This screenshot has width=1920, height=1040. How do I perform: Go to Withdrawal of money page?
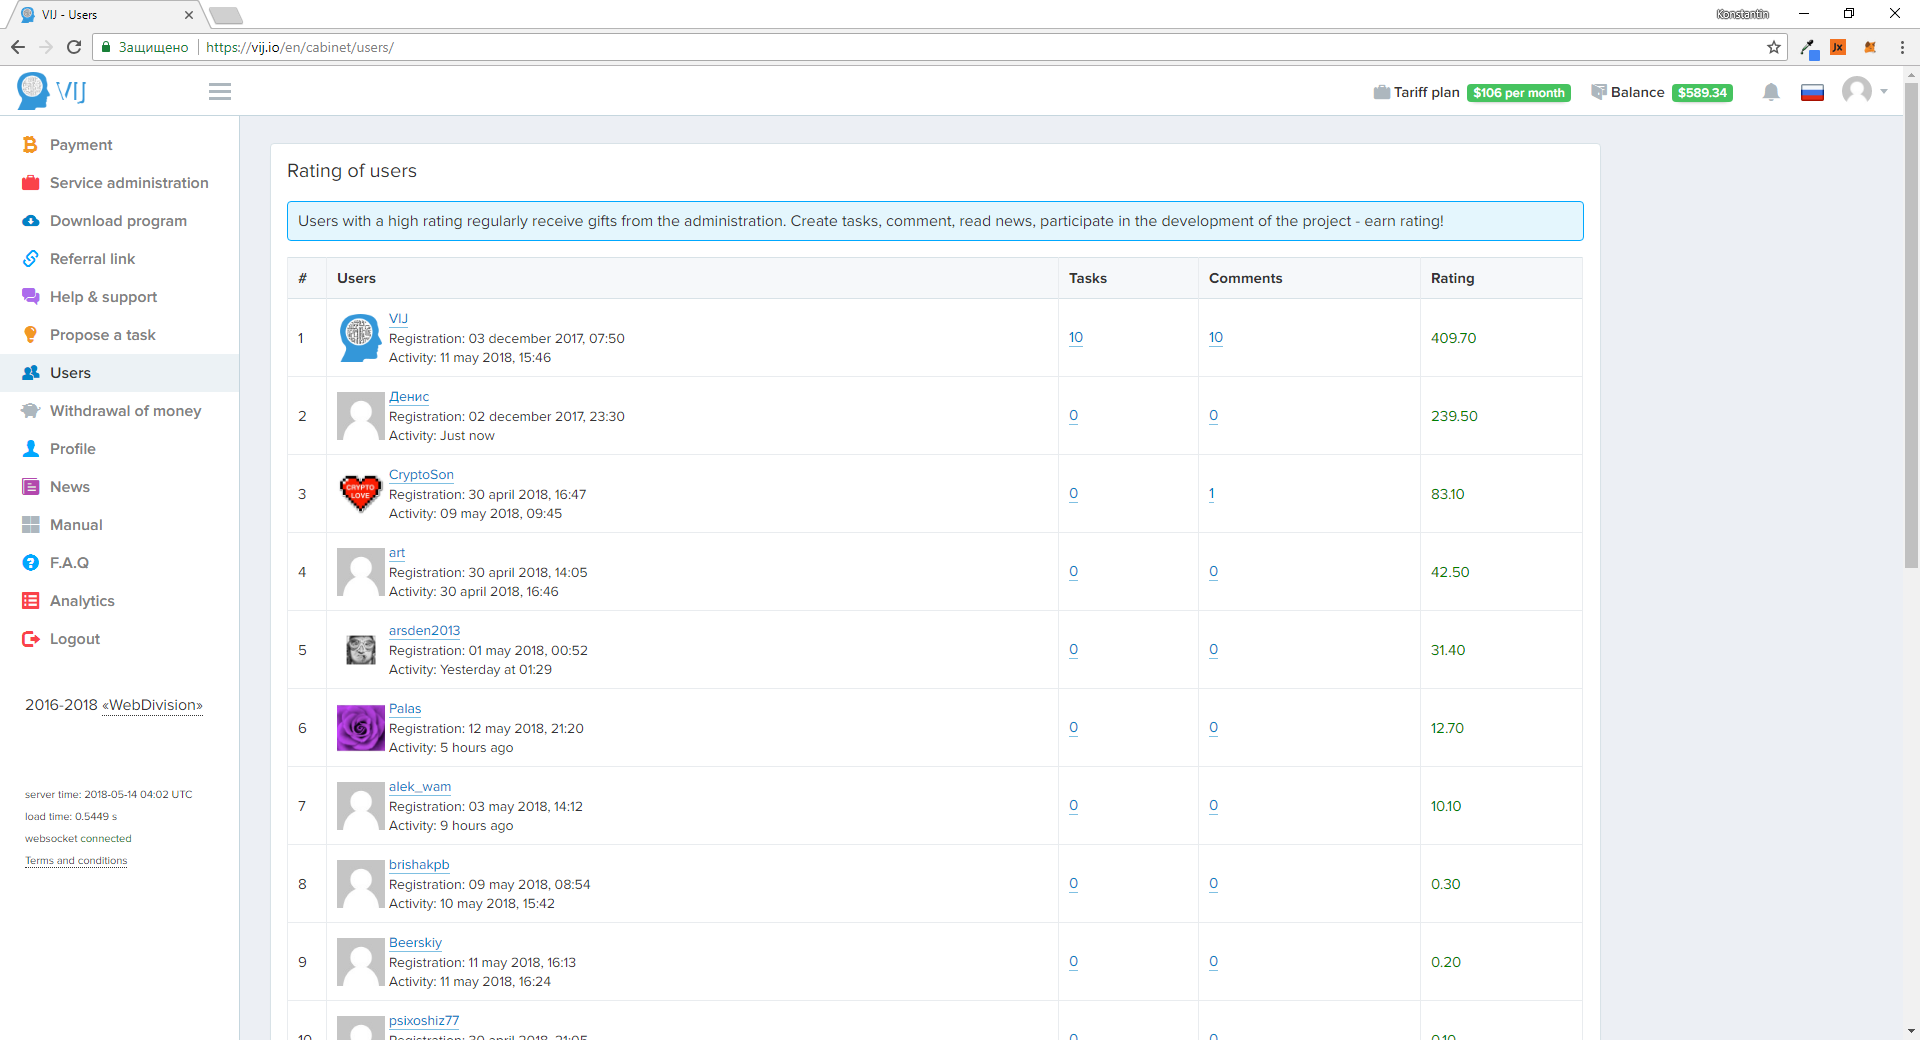[125, 411]
